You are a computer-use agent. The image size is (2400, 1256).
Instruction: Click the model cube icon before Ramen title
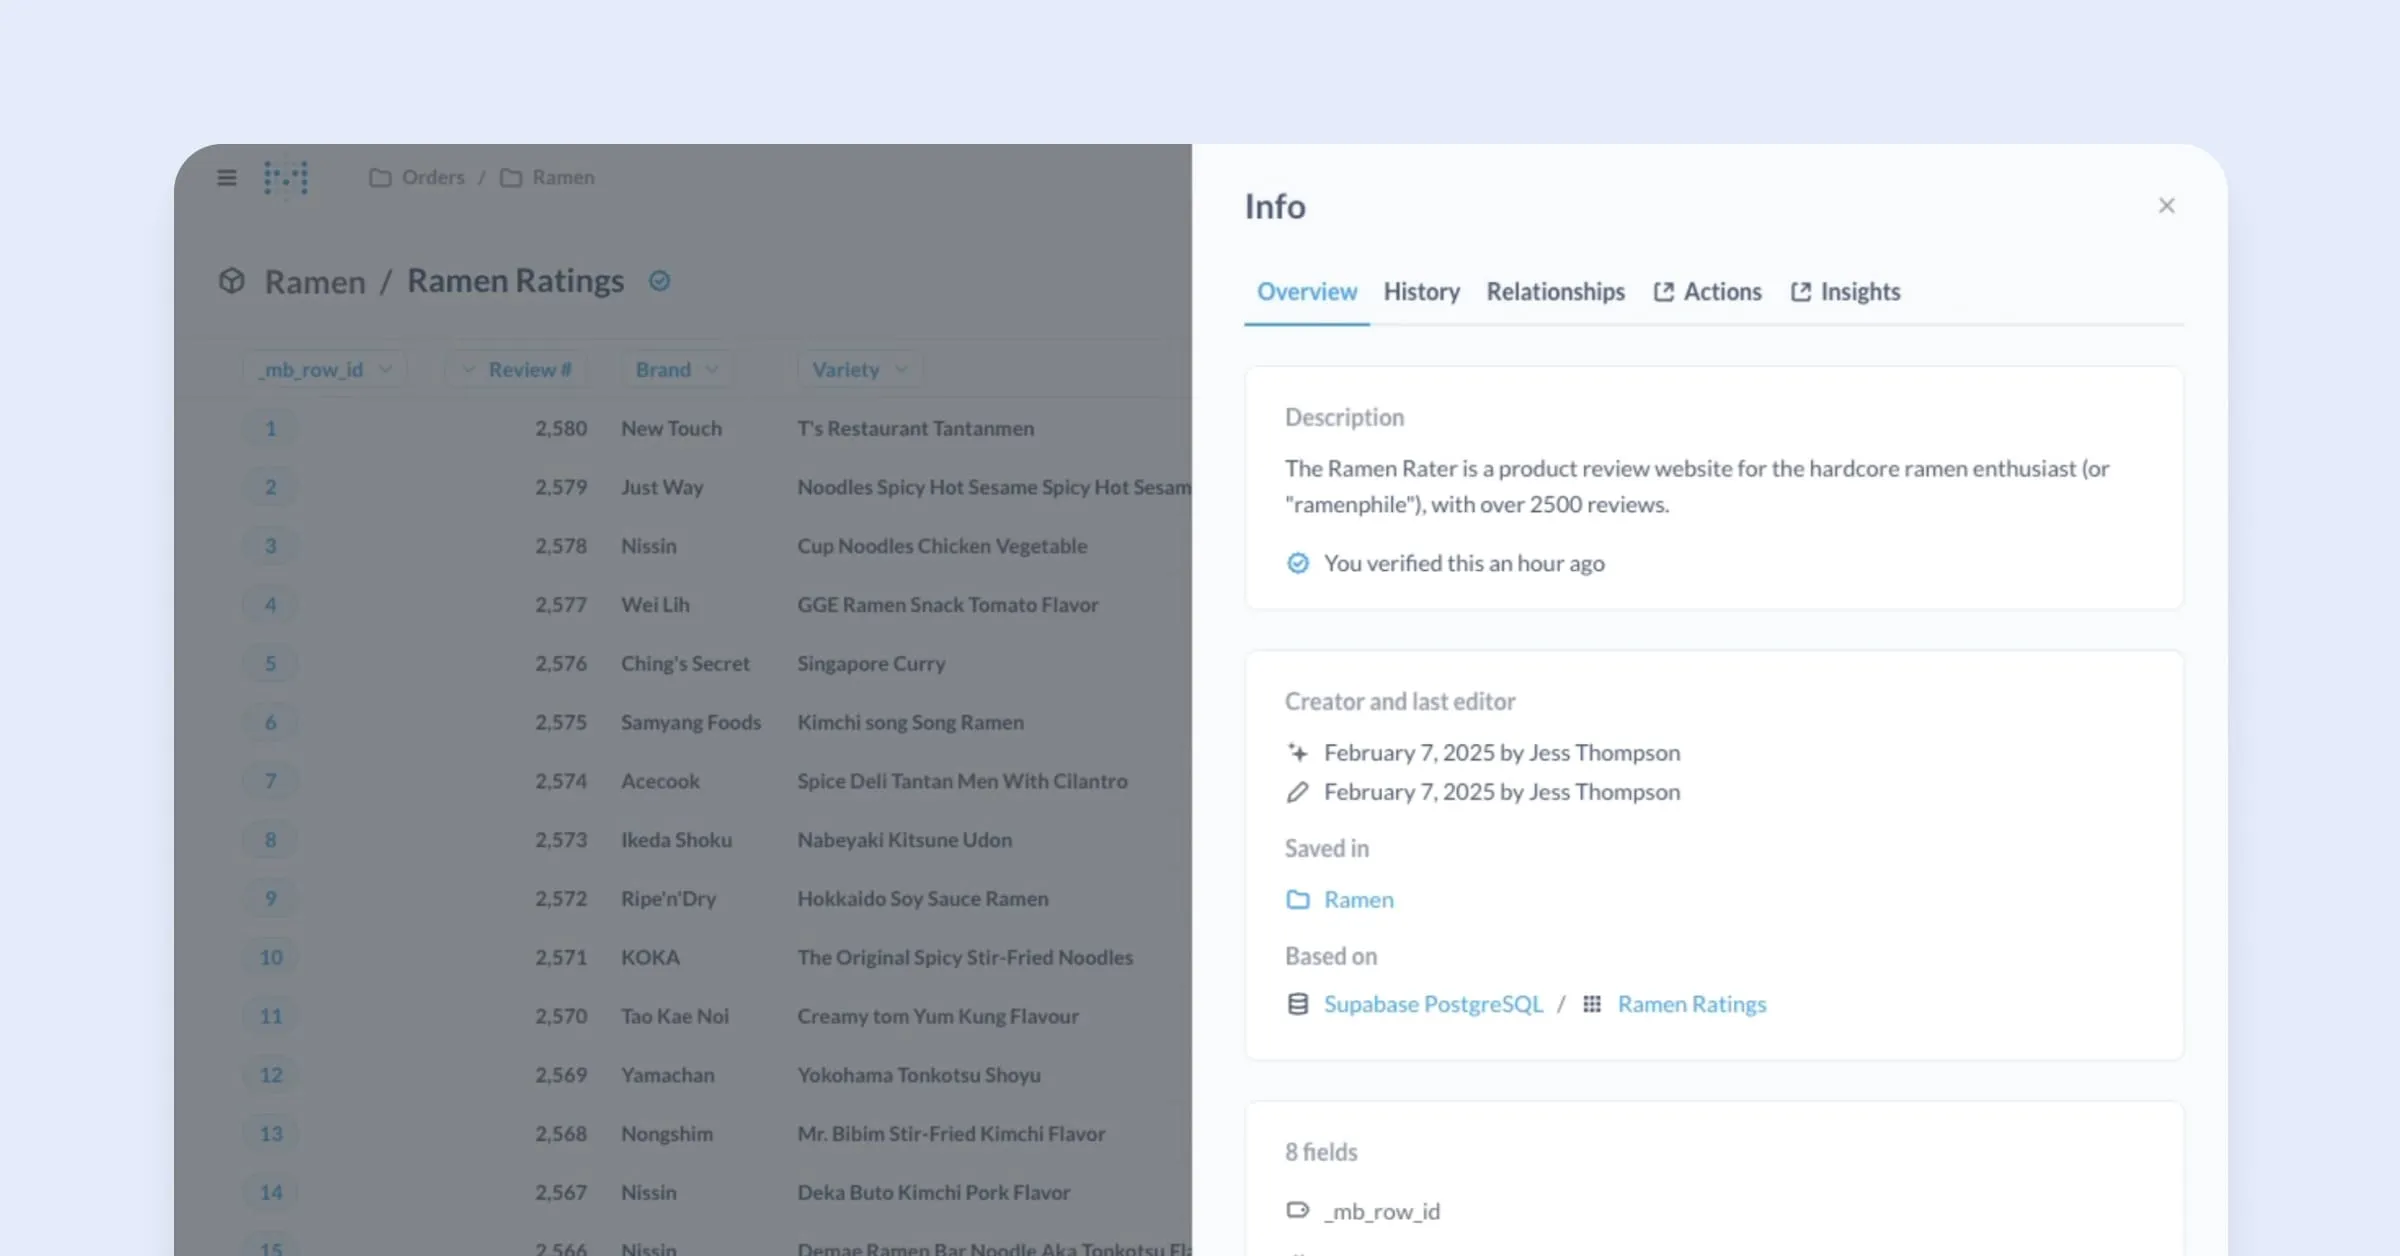click(x=231, y=281)
